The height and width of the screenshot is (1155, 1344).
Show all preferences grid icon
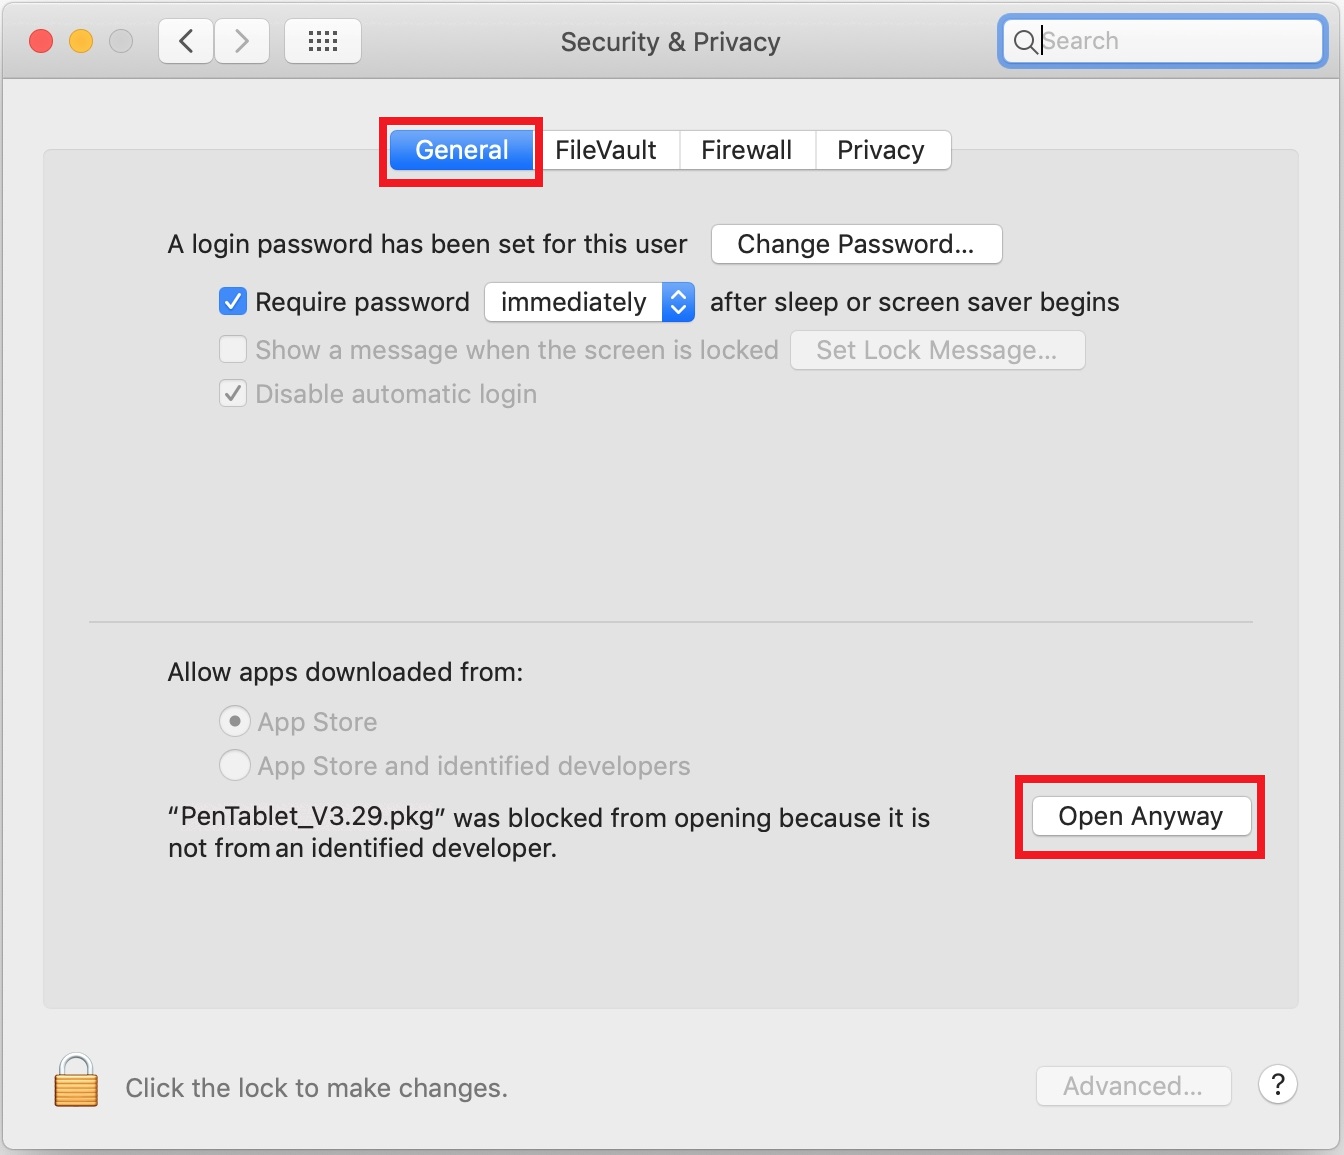(x=323, y=41)
